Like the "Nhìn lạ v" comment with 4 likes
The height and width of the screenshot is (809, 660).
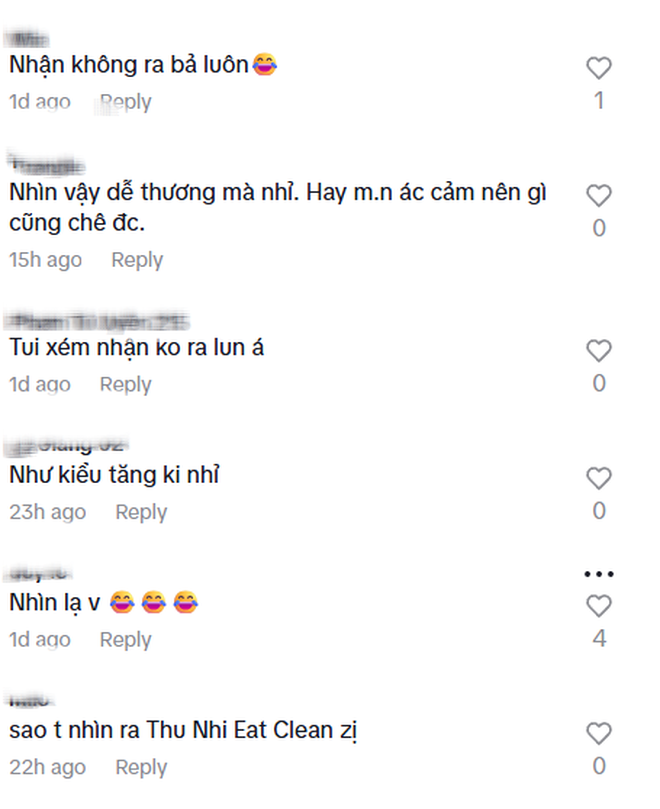tap(598, 605)
